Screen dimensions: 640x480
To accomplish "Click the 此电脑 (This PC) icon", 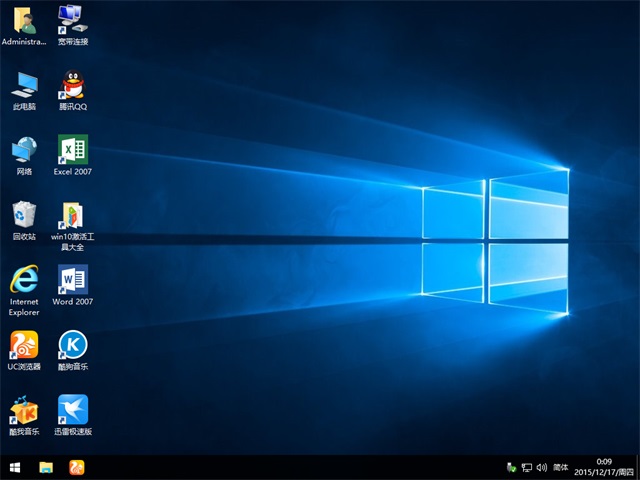I will pos(24,84).
